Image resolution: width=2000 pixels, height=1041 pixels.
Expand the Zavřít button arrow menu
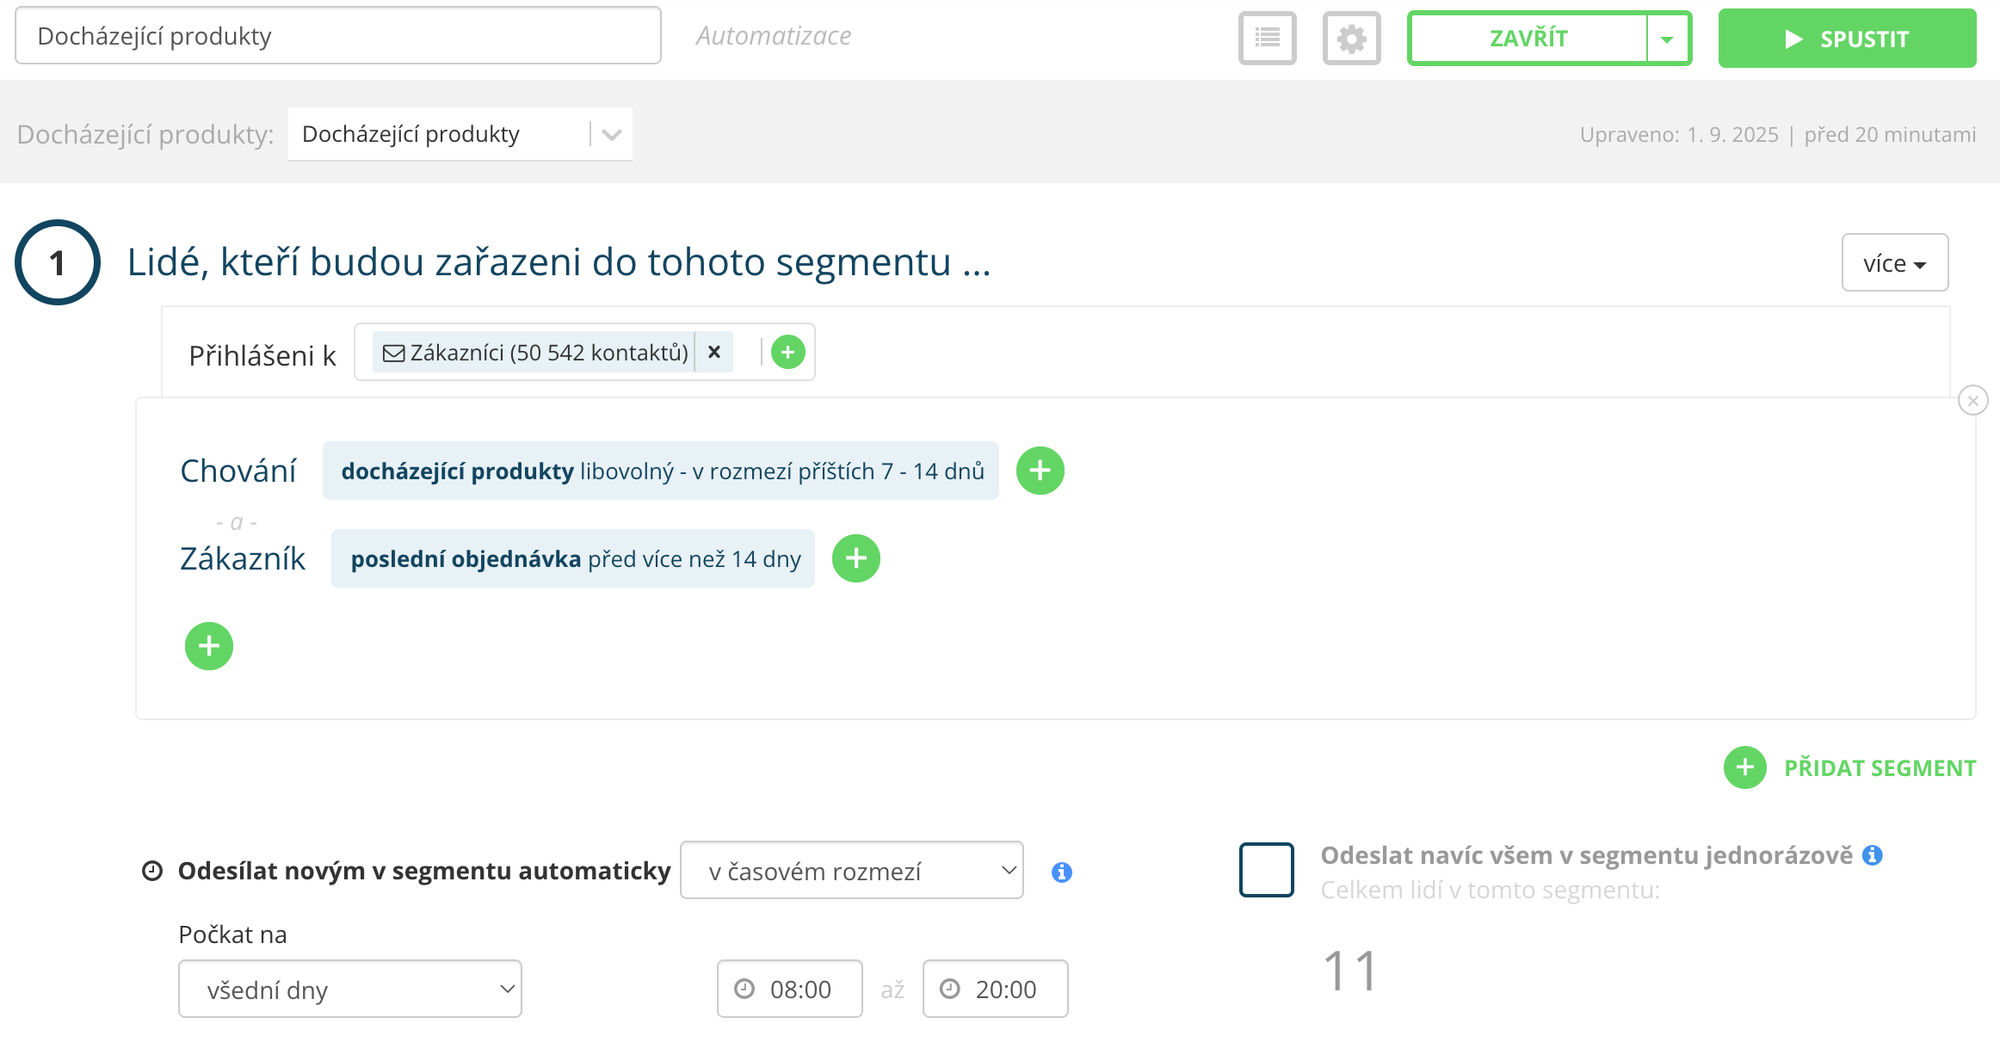(1667, 39)
